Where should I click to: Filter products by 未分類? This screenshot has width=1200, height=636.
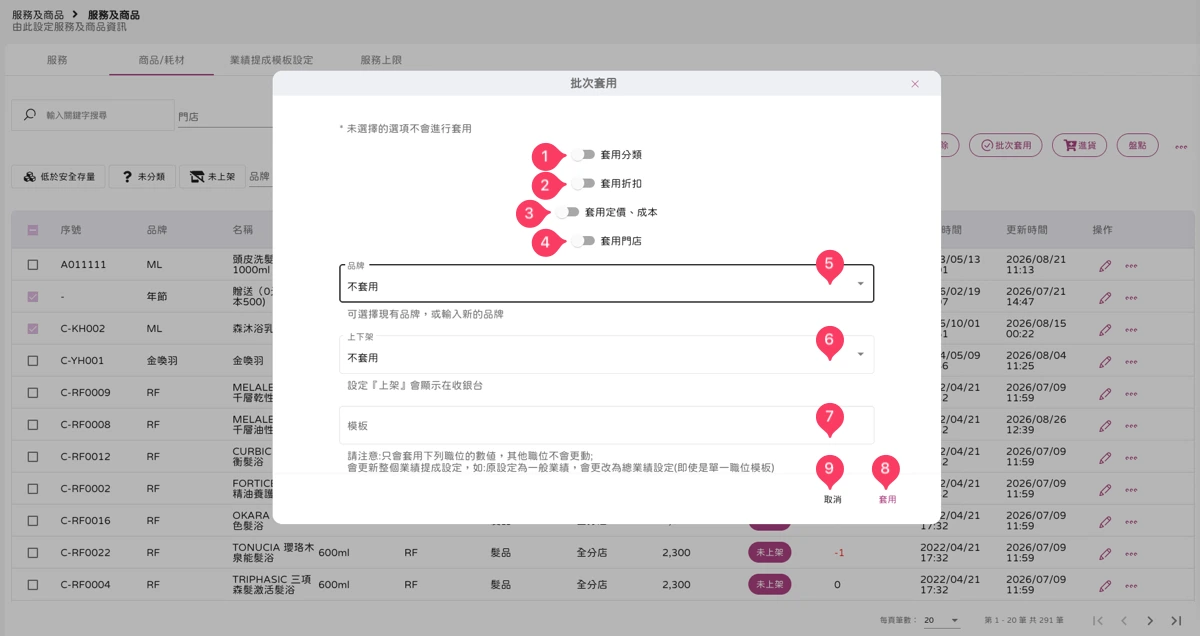(143, 177)
